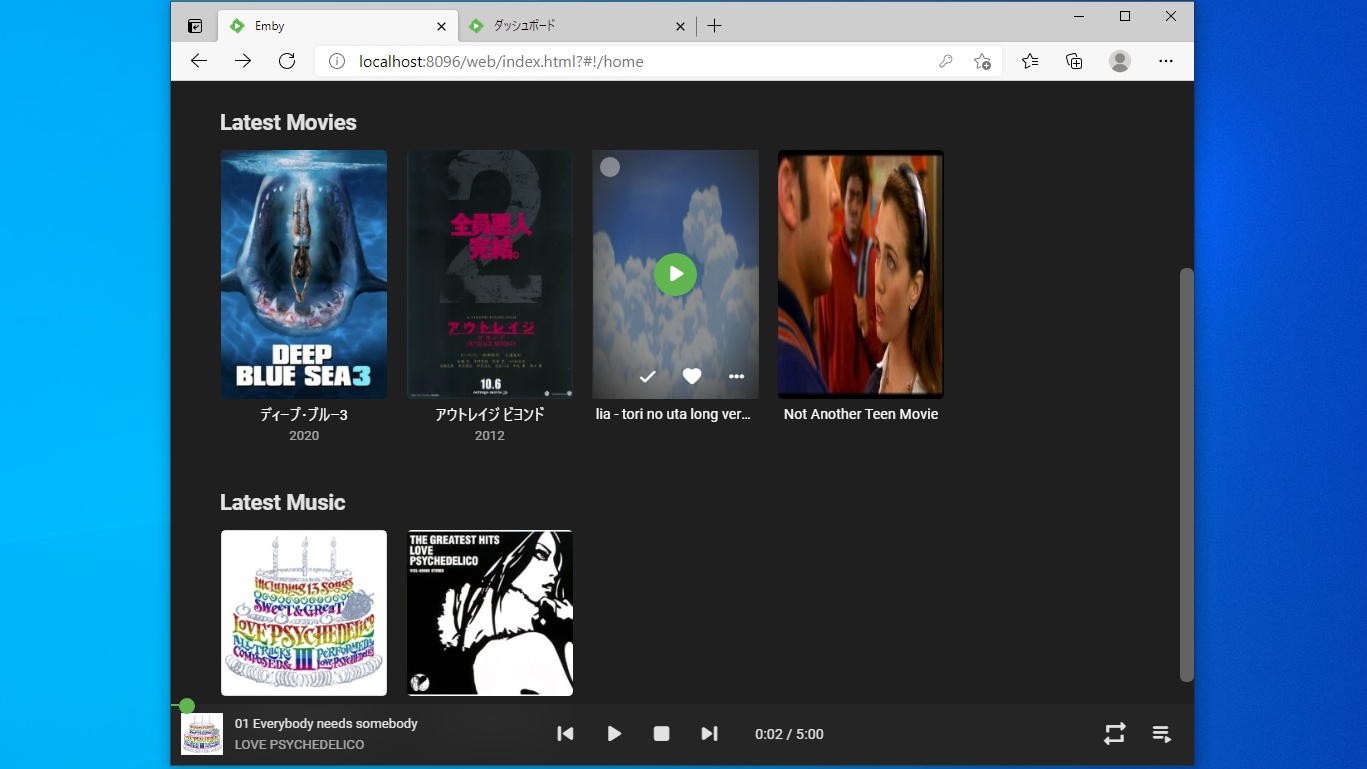
Task: Select the lia - tori no uta card circle
Action: tap(610, 167)
